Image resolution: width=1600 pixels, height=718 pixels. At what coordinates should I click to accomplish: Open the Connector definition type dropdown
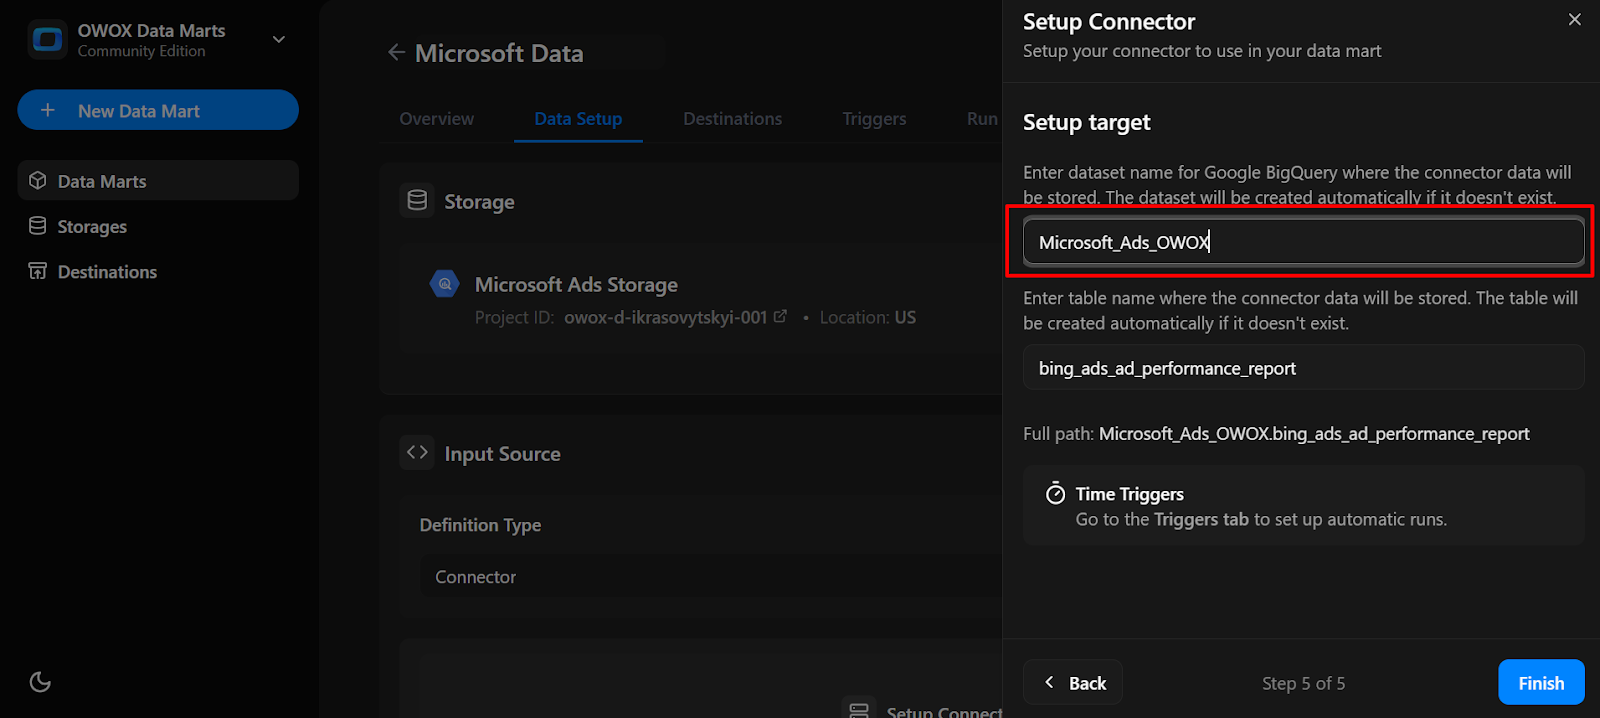(700, 577)
